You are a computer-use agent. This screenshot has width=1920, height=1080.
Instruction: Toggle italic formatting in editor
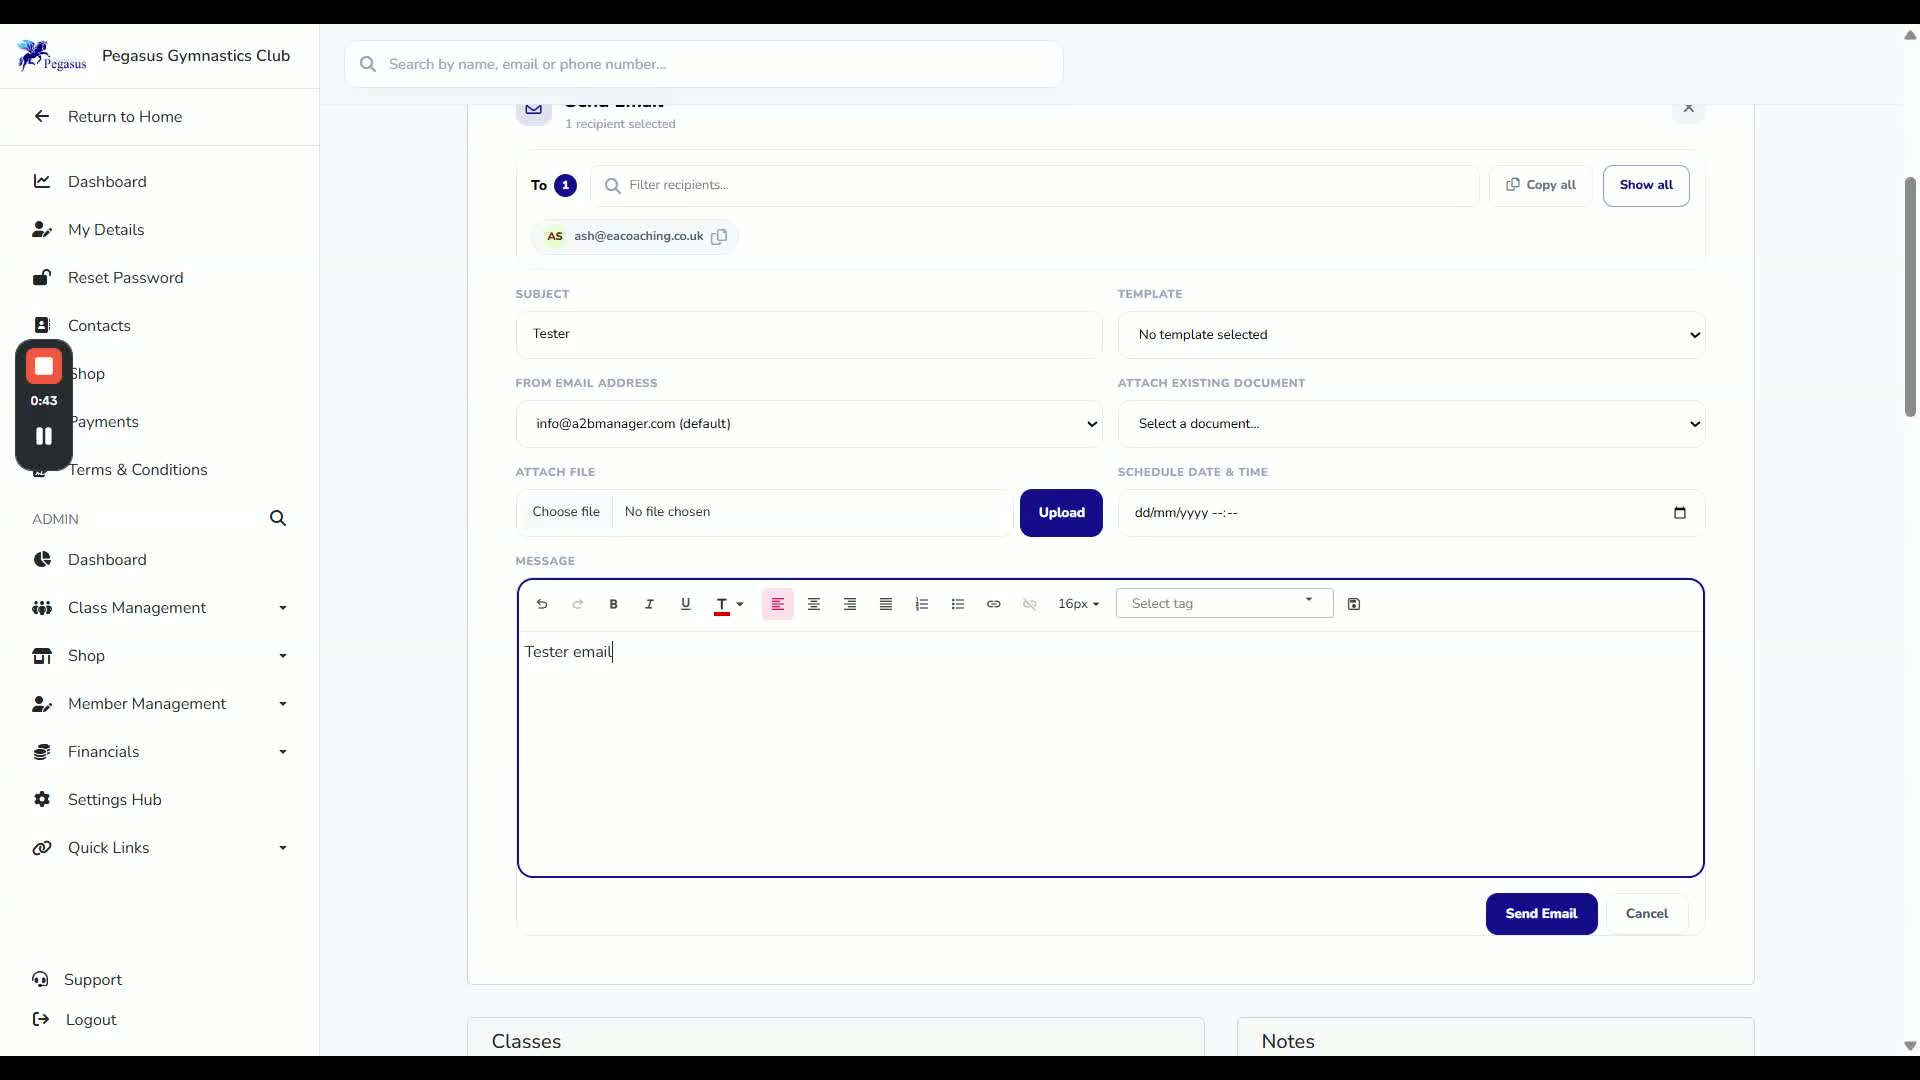click(649, 604)
